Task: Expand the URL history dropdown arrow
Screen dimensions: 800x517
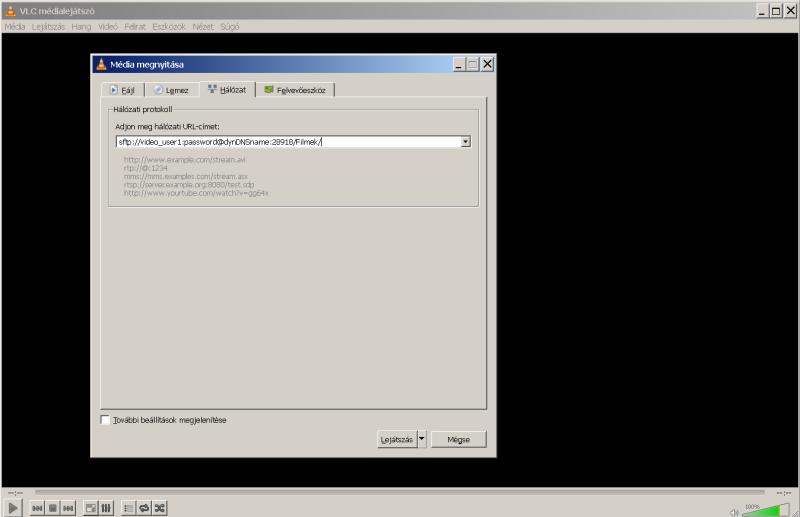Action: tap(465, 142)
